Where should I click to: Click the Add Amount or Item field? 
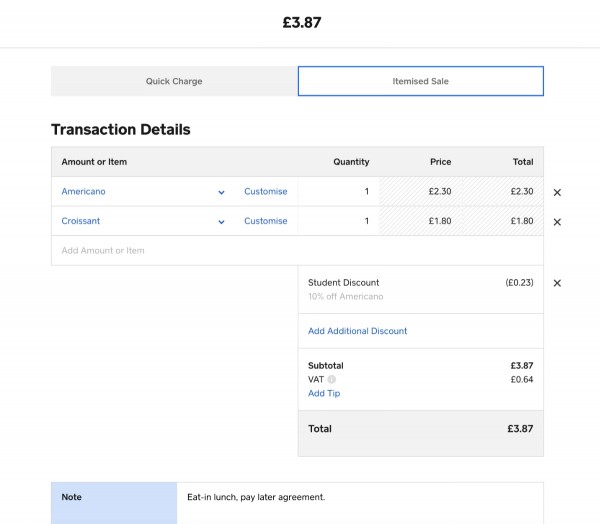[x=174, y=251]
